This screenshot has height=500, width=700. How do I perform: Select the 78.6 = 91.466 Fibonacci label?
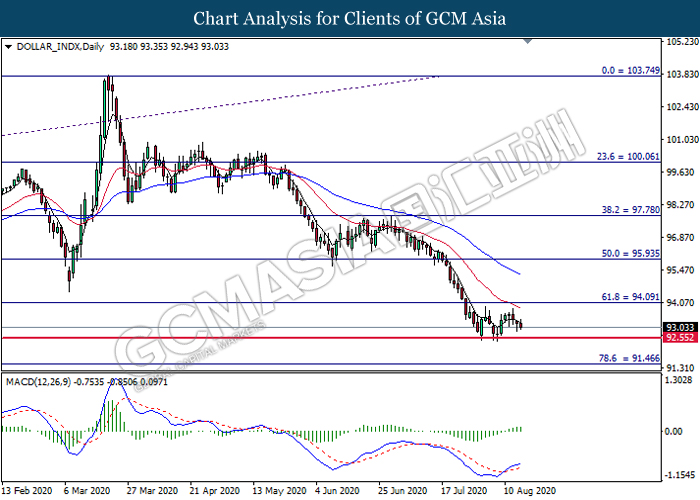[x=629, y=358]
